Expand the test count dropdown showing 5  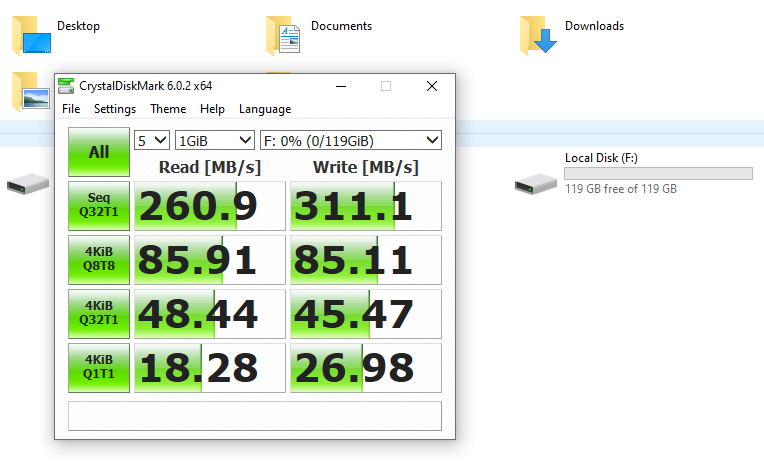[152, 140]
